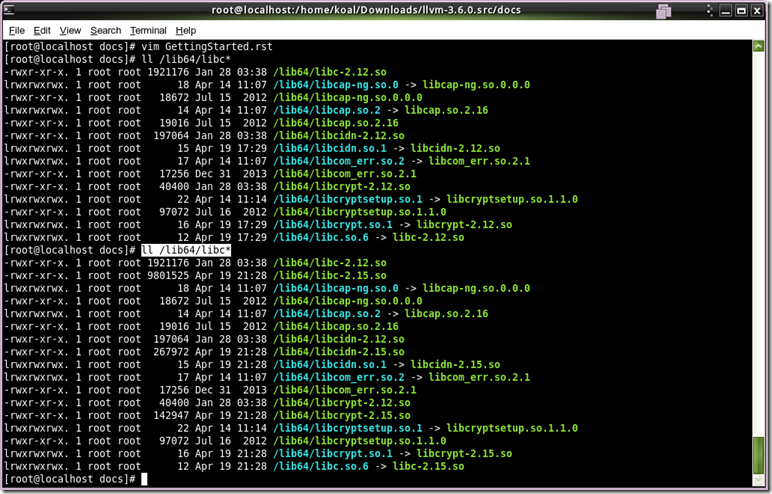Image resolution: width=772 pixels, height=494 pixels.
Task: Click the window title root@localhost path text
Action: pyautogui.click(x=366, y=10)
